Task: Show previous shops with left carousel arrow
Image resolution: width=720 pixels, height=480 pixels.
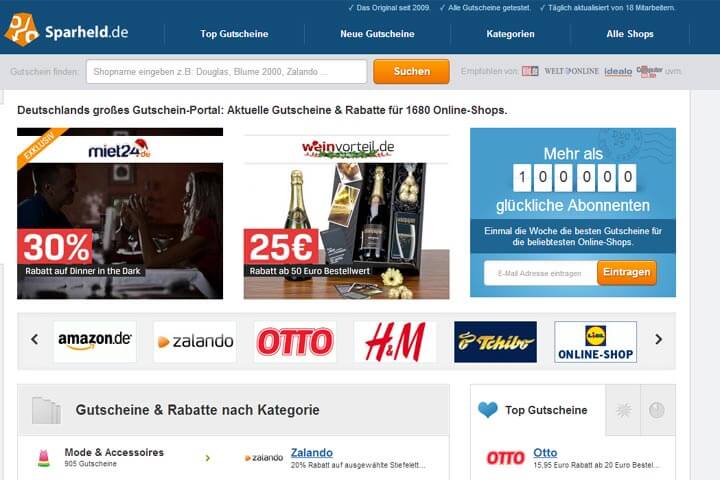Action: click(x=34, y=339)
